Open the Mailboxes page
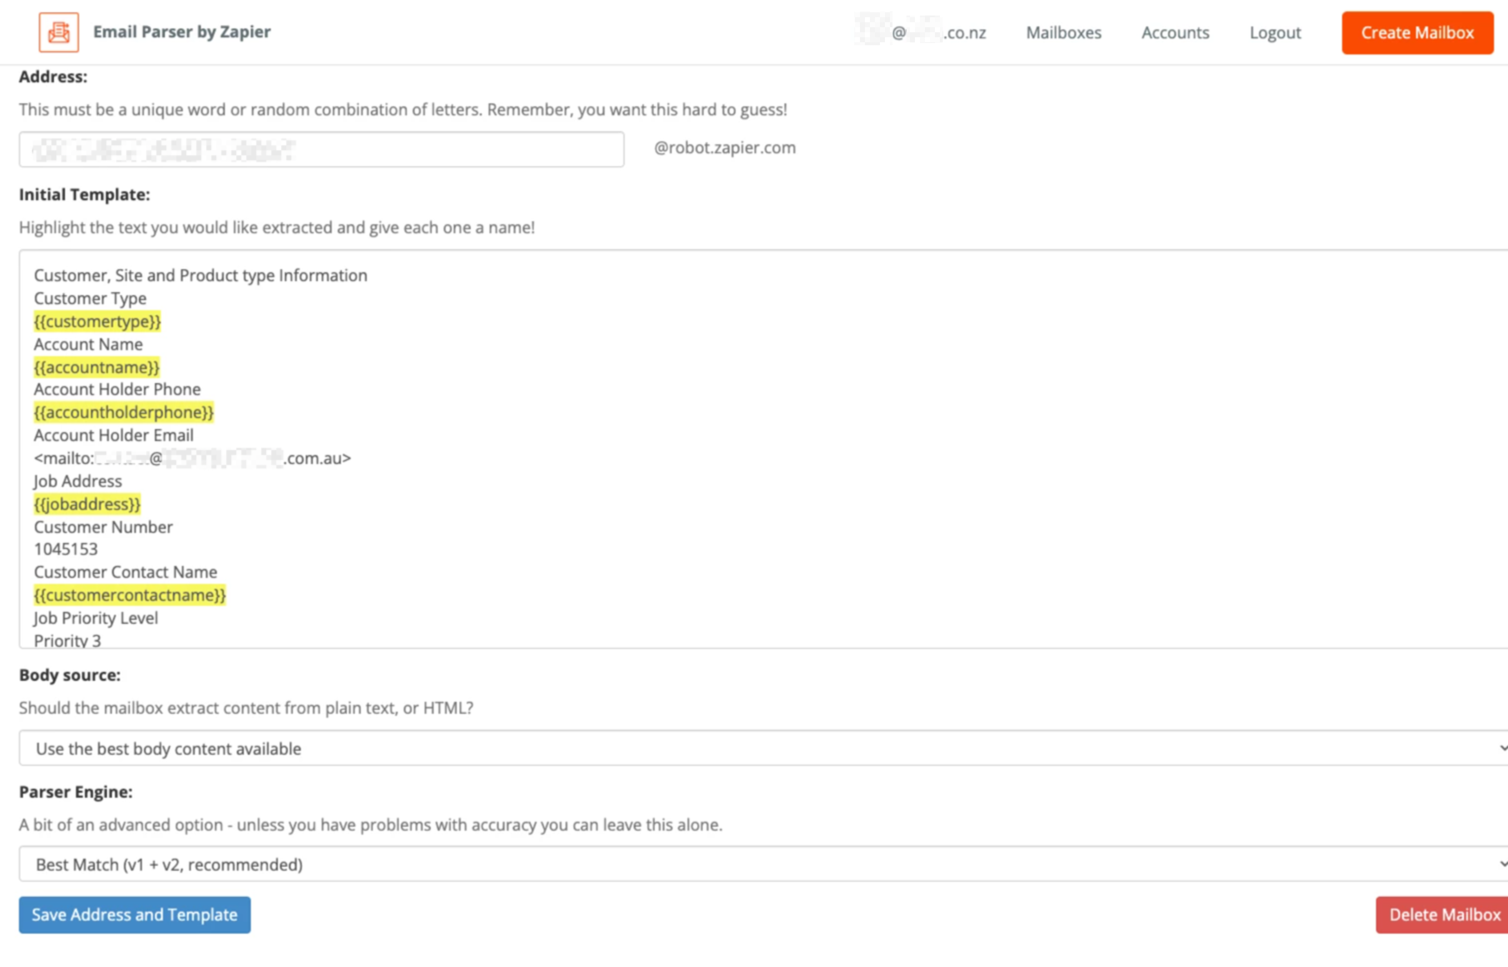The height and width of the screenshot is (967, 1508). tap(1063, 33)
